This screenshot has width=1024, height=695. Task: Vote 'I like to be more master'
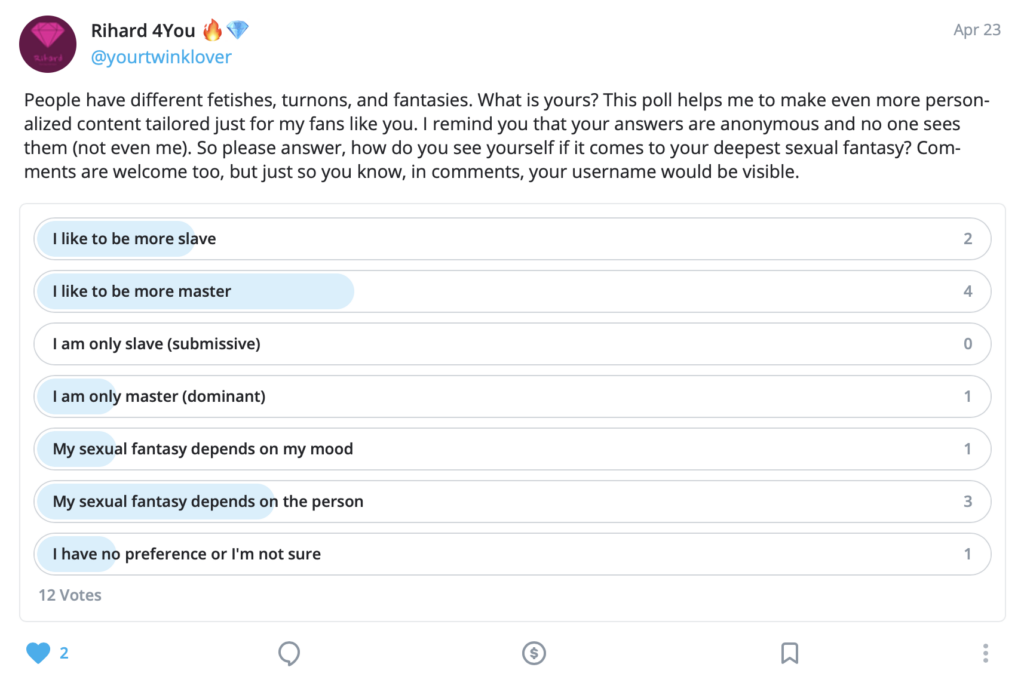click(512, 291)
